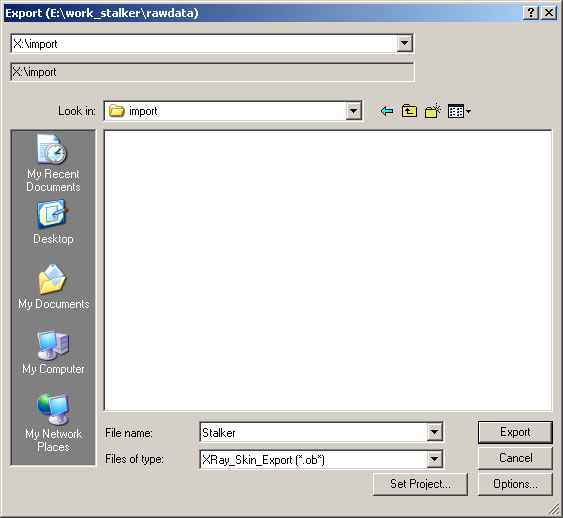Screen dimensions: 563x518
Task: Click the Export button
Action: pyautogui.click(x=515, y=432)
